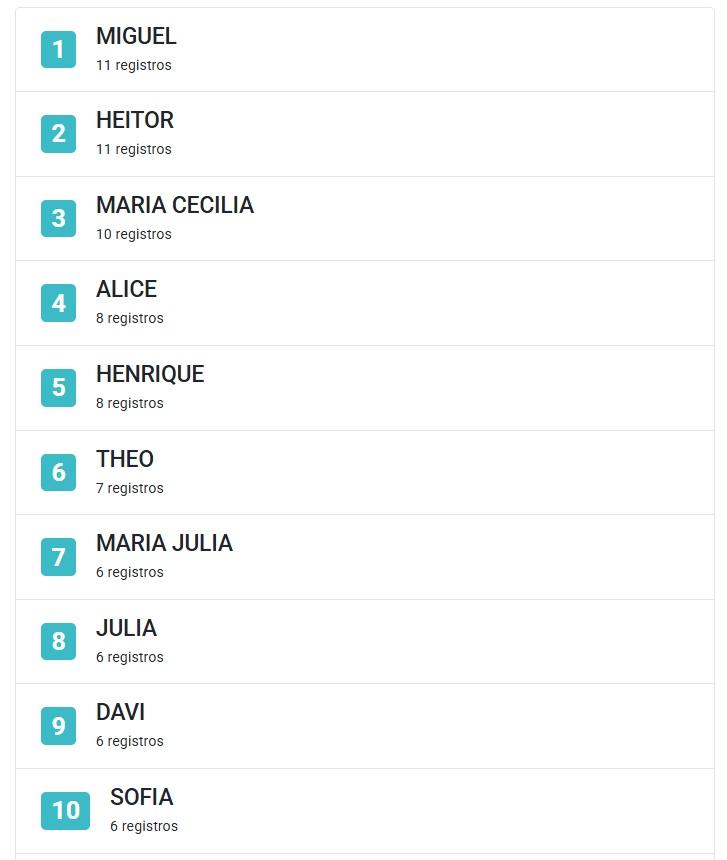
Task: Click the teal rank 2 badge
Action: pyautogui.click(x=58, y=134)
